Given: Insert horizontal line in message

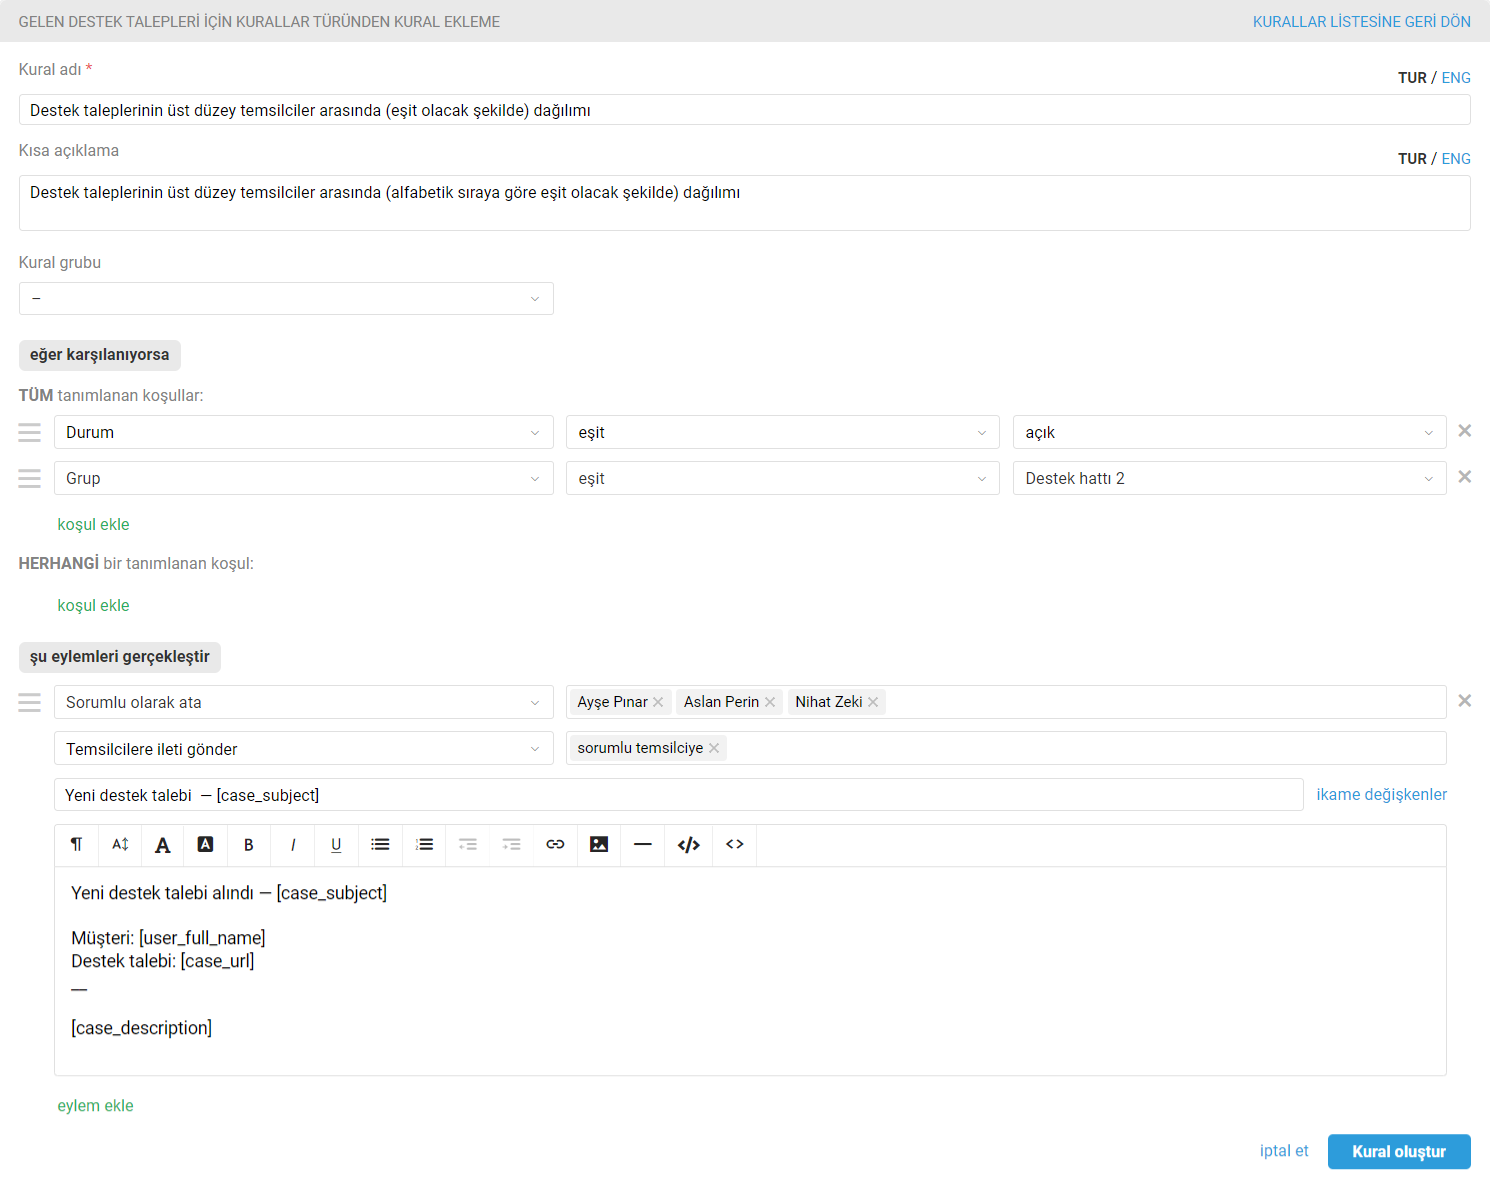Looking at the screenshot, I should pos(643,845).
